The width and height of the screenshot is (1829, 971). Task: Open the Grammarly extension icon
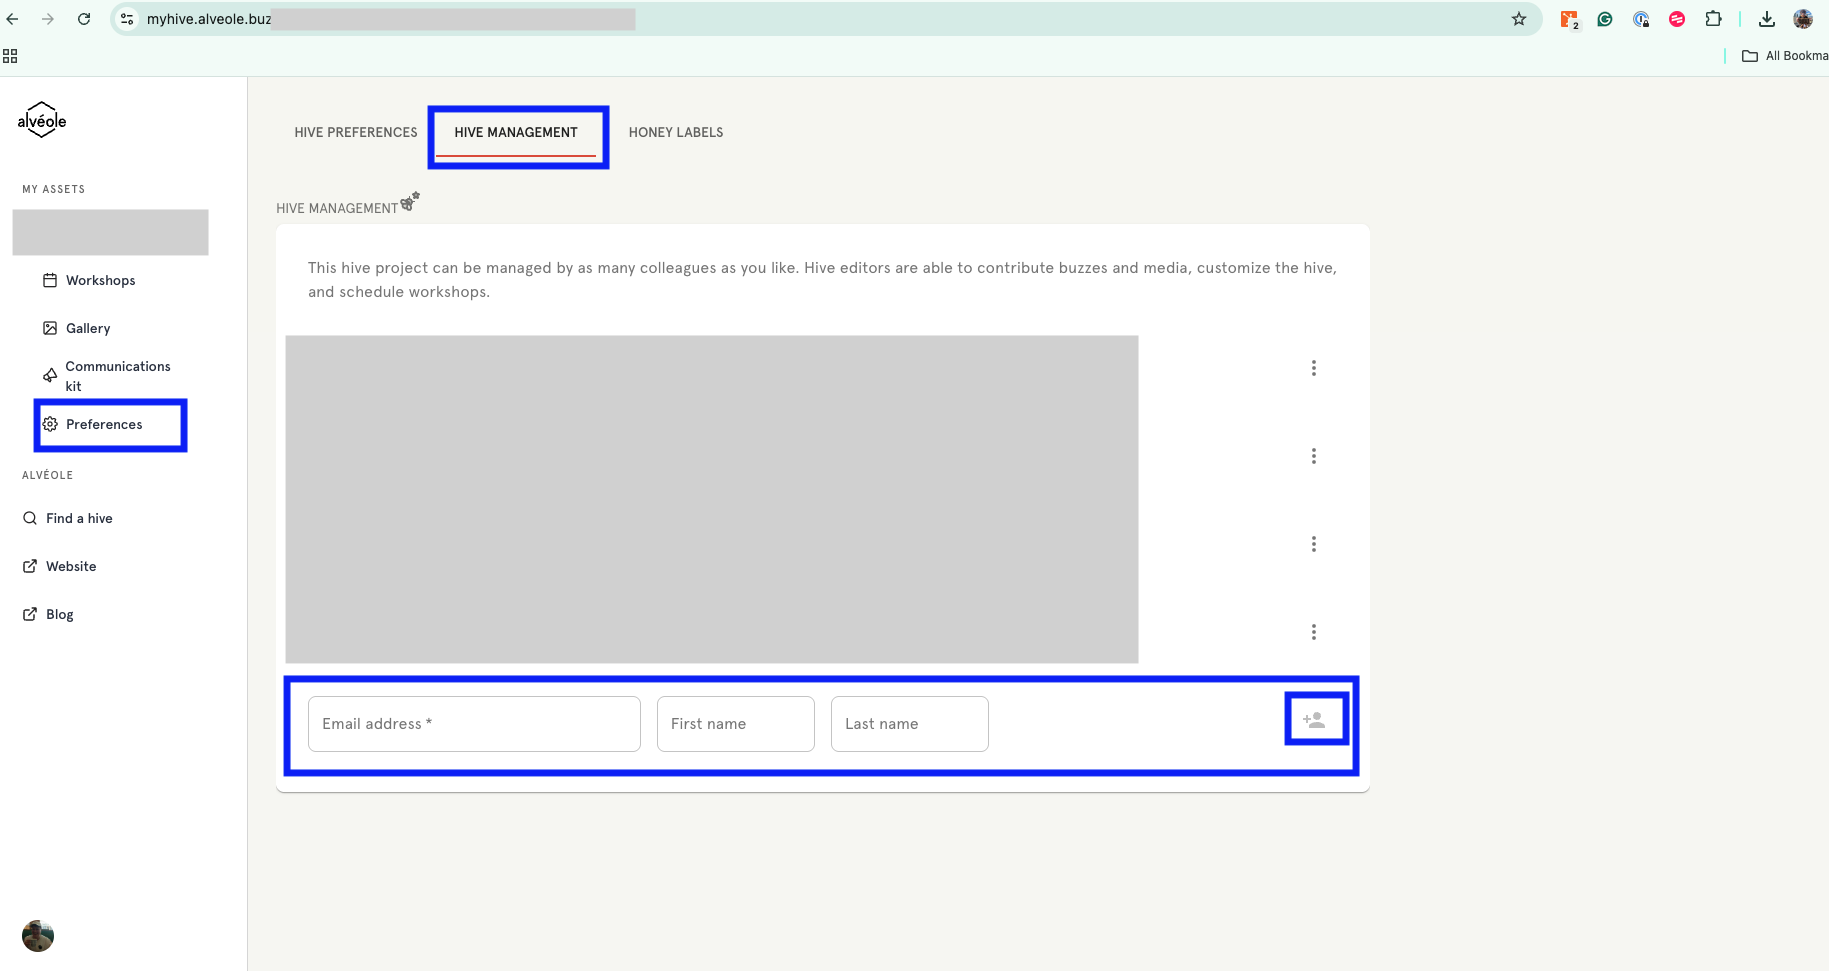[x=1605, y=19]
